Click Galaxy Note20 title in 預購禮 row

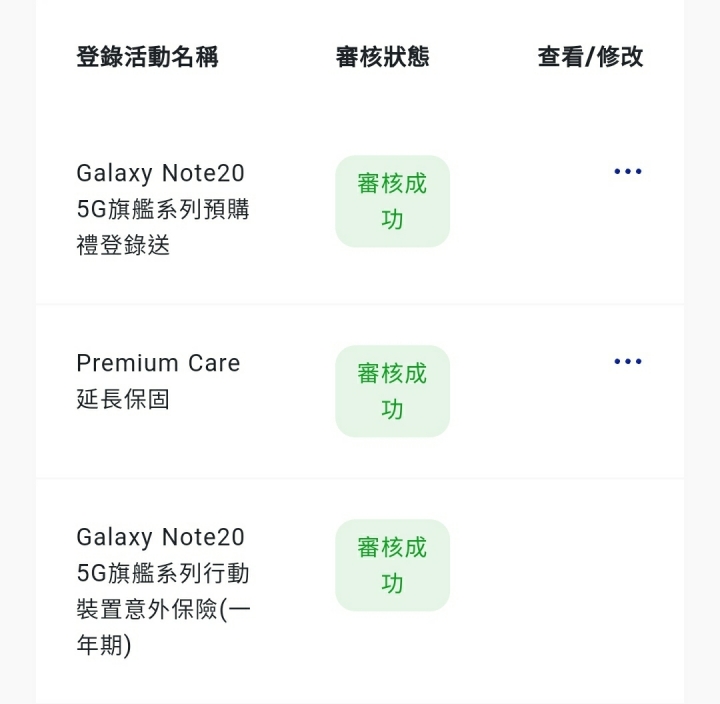click(160, 173)
